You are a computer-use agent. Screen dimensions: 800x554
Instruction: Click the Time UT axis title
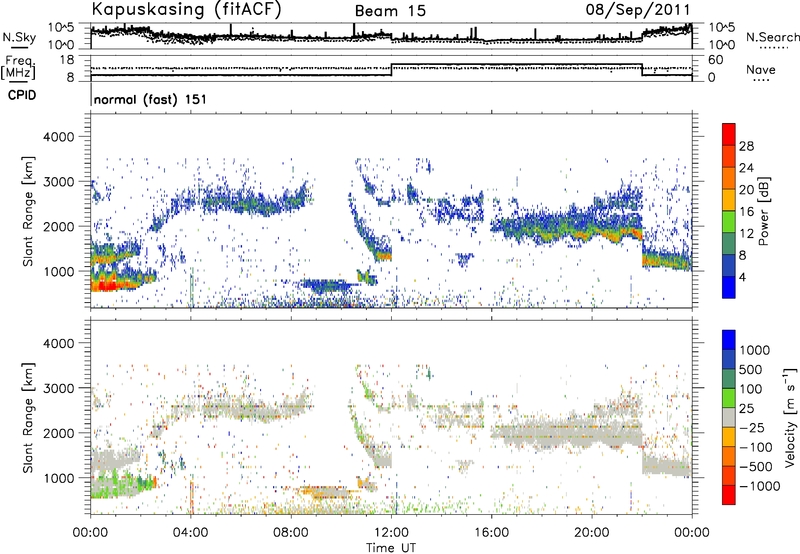coord(391,548)
